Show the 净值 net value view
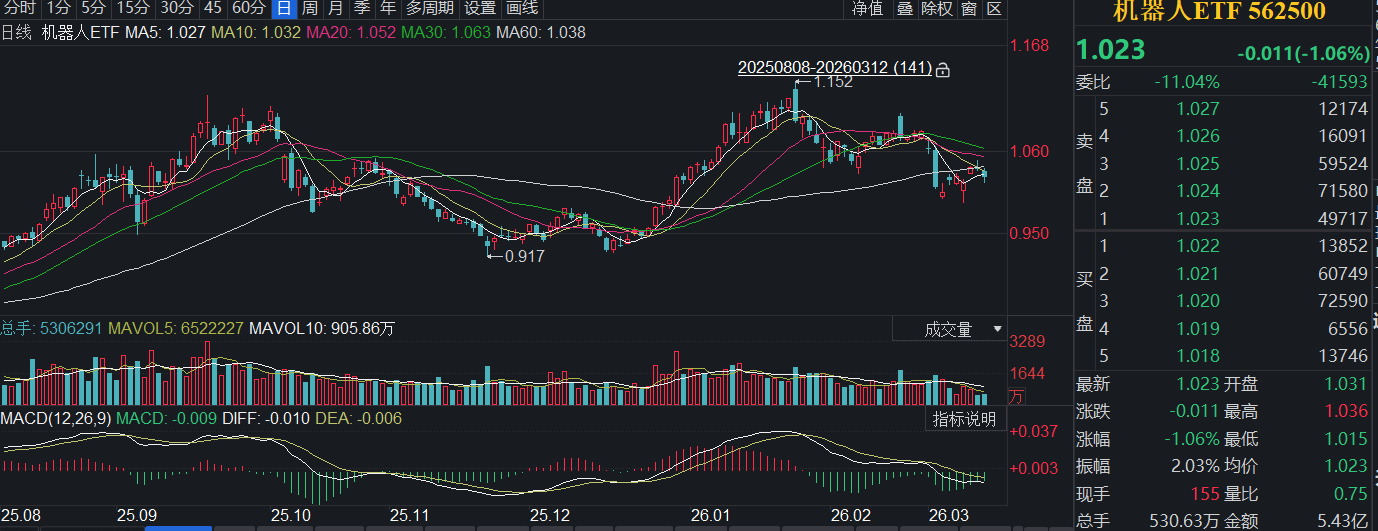The height and width of the screenshot is (531, 1378). 867,9
